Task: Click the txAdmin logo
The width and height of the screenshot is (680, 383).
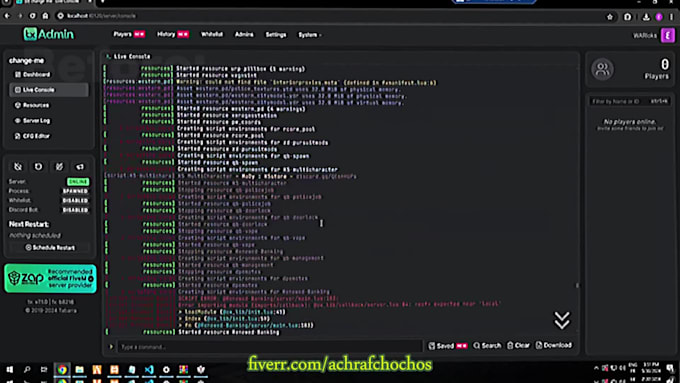Action: pos(49,34)
